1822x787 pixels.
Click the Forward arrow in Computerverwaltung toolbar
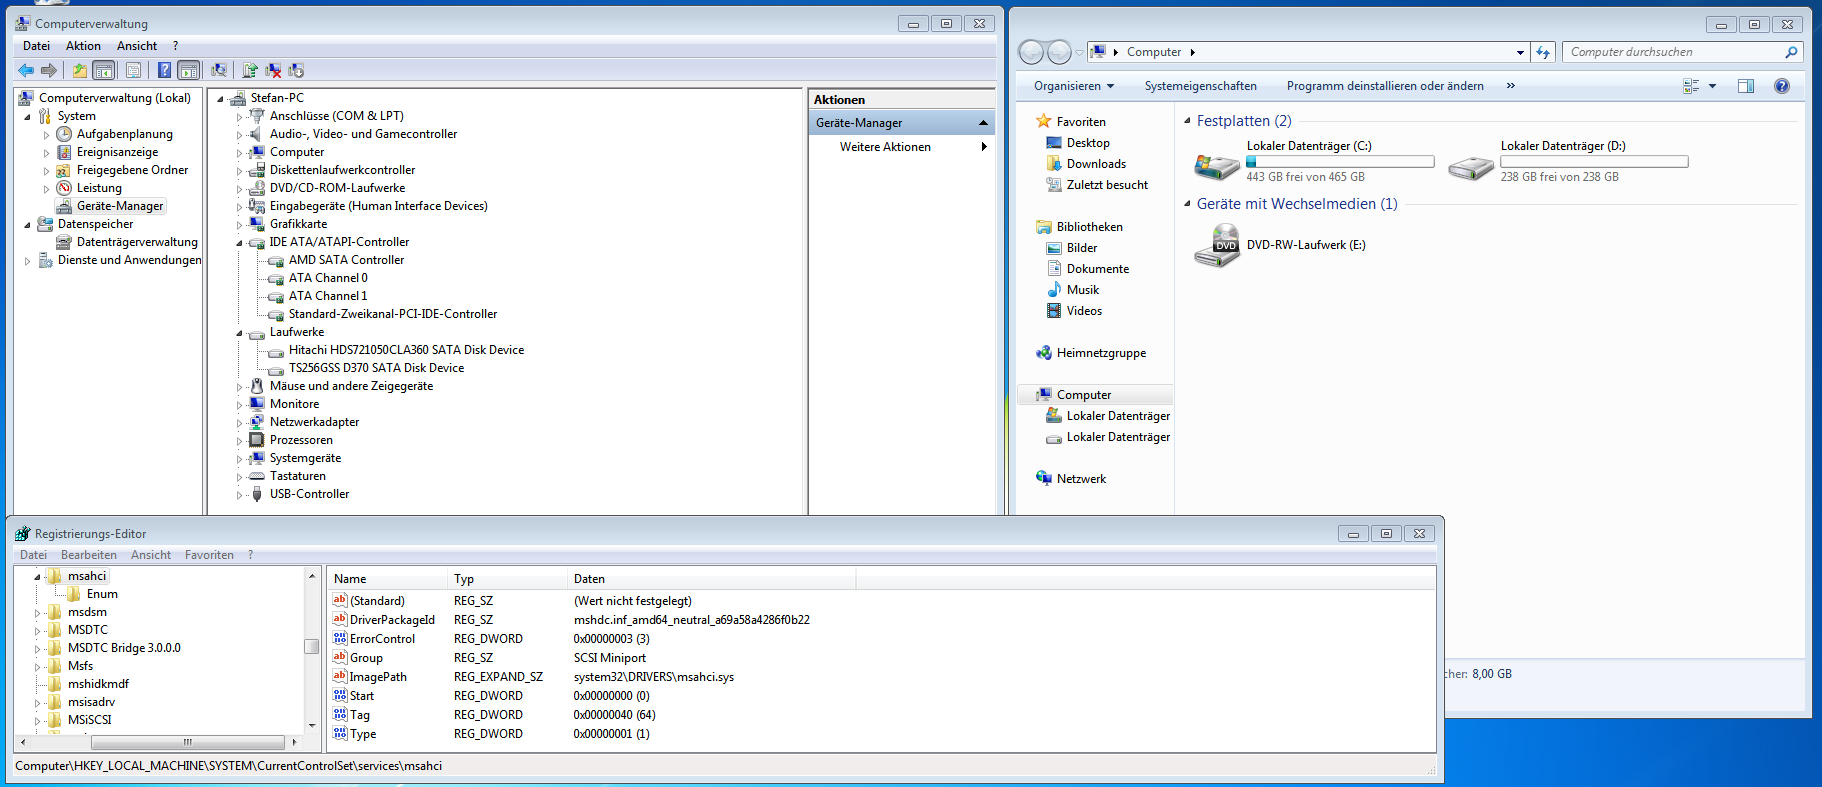48,70
